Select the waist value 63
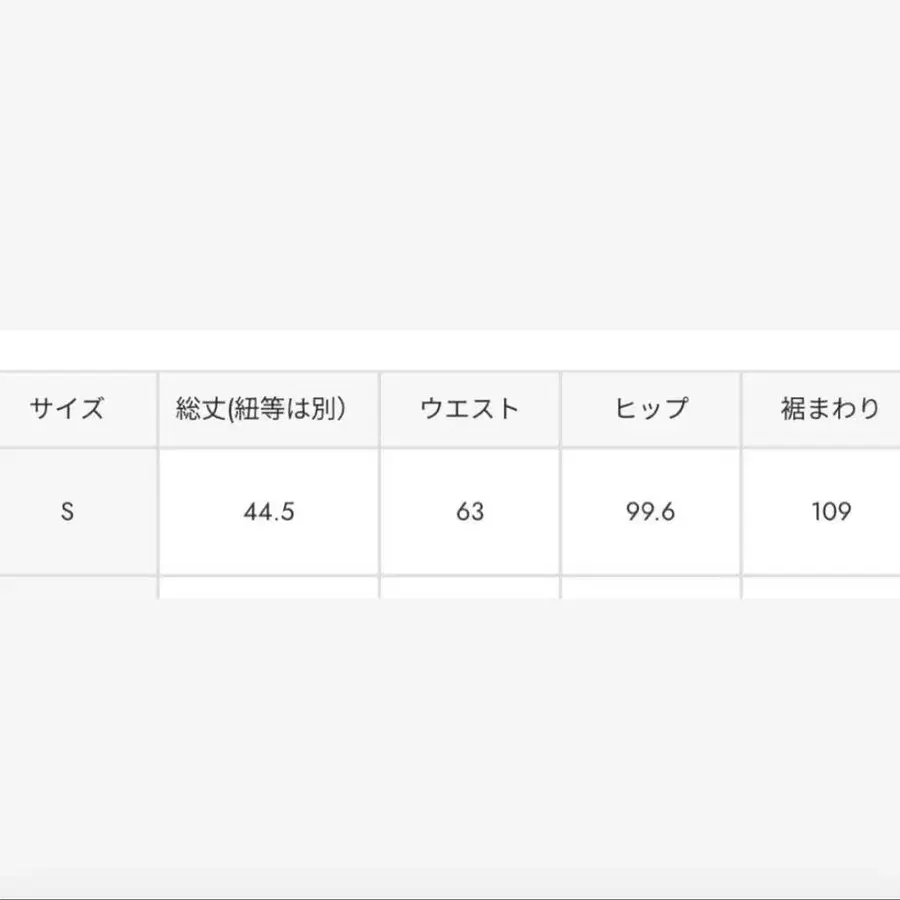 tap(469, 511)
